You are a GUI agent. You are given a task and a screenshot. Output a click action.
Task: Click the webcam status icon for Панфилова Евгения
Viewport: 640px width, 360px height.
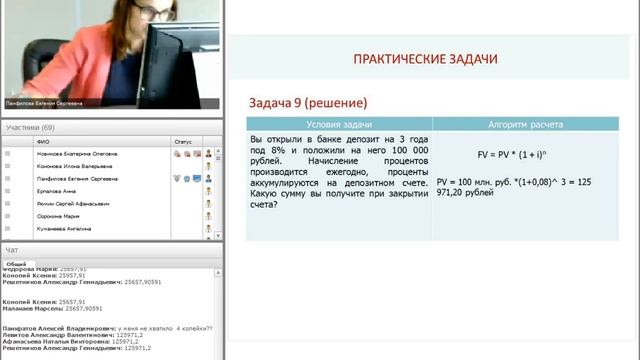(187, 179)
